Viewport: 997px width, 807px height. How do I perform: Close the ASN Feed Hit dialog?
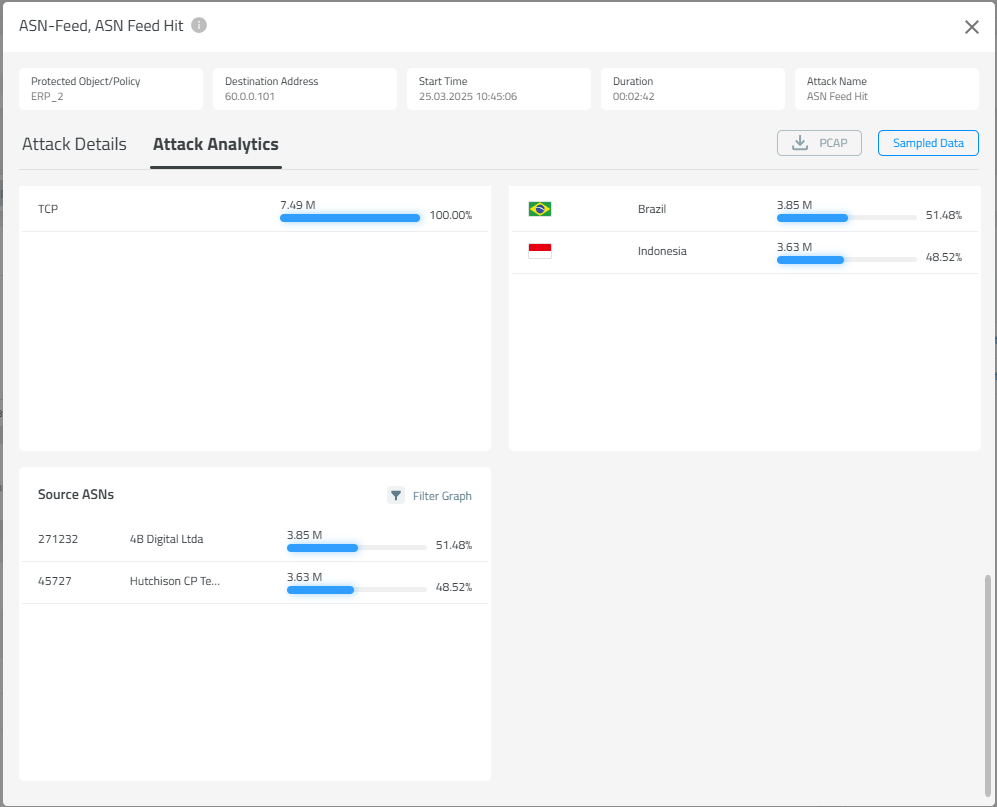(x=971, y=27)
